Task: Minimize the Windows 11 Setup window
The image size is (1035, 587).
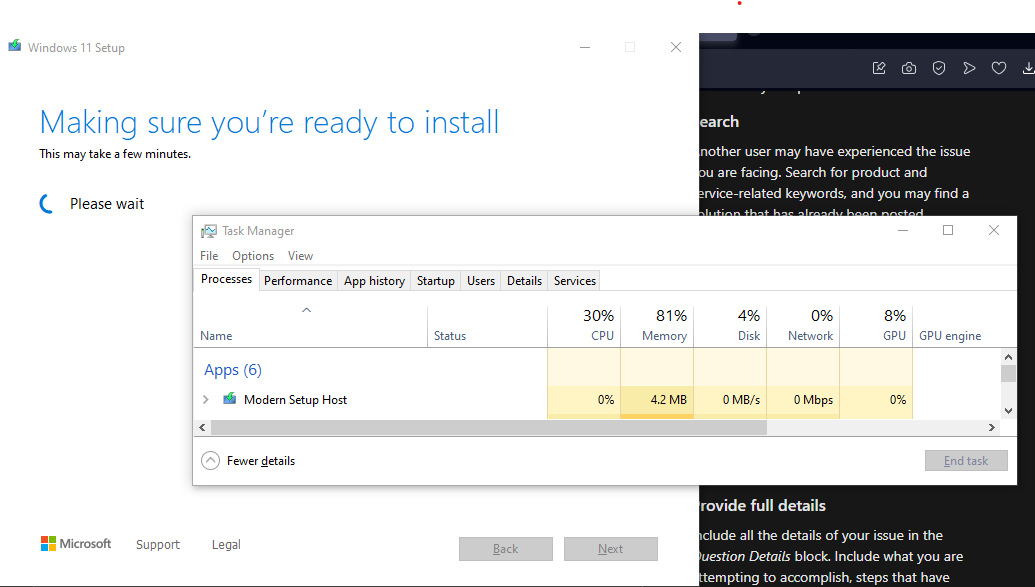Action: 585,47
